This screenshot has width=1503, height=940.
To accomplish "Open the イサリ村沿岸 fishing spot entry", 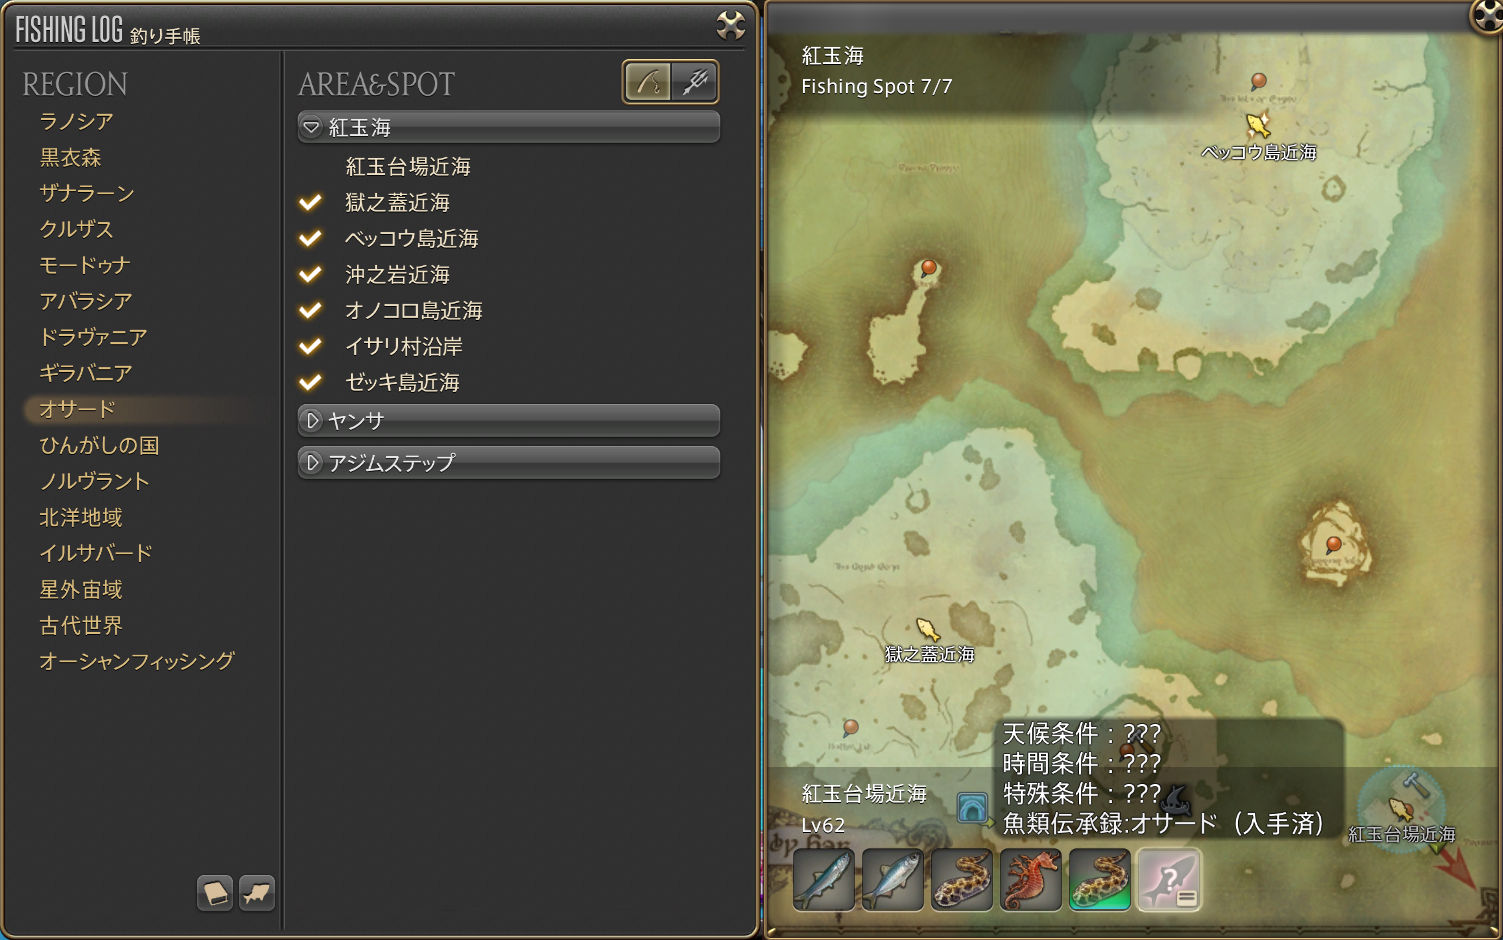I will tap(404, 346).
